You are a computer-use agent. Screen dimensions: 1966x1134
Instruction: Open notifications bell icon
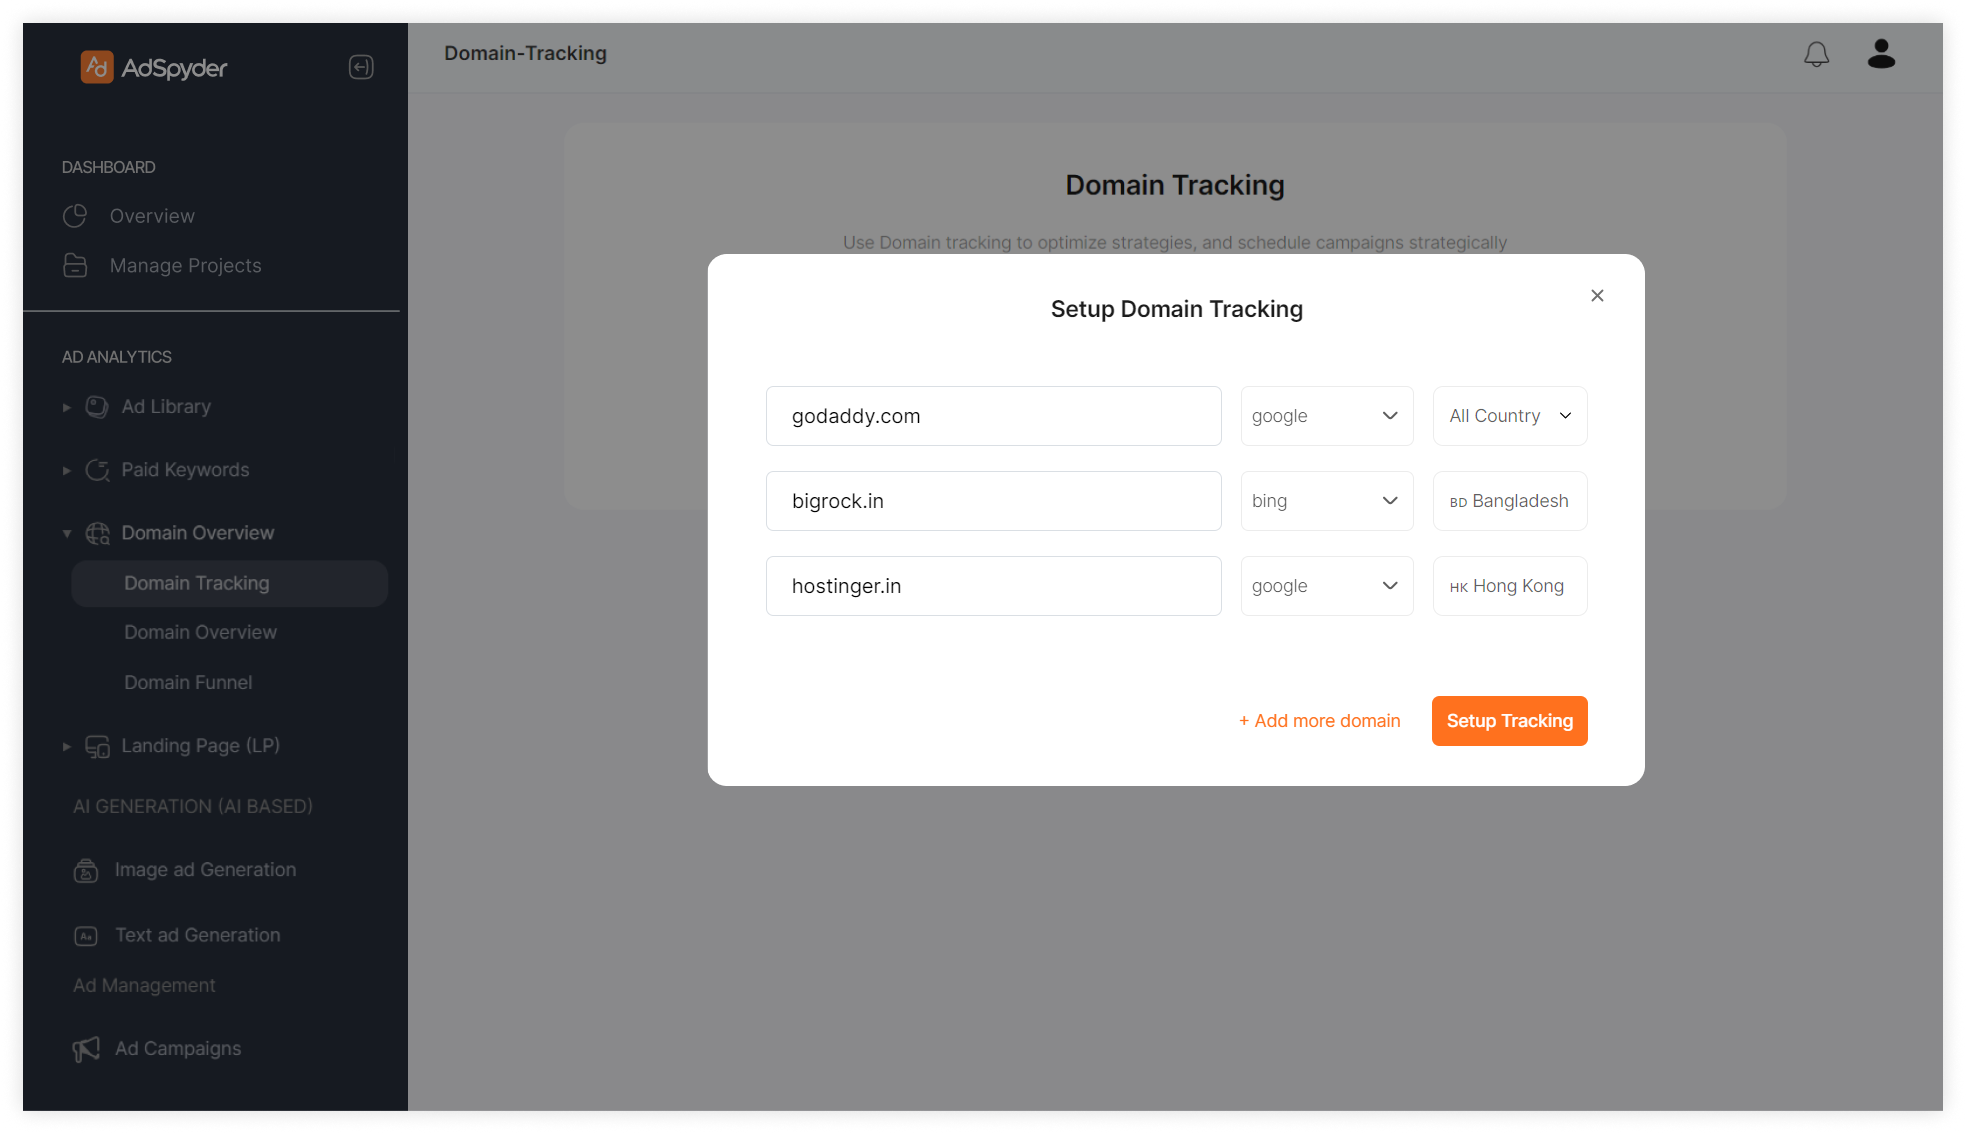point(1816,54)
